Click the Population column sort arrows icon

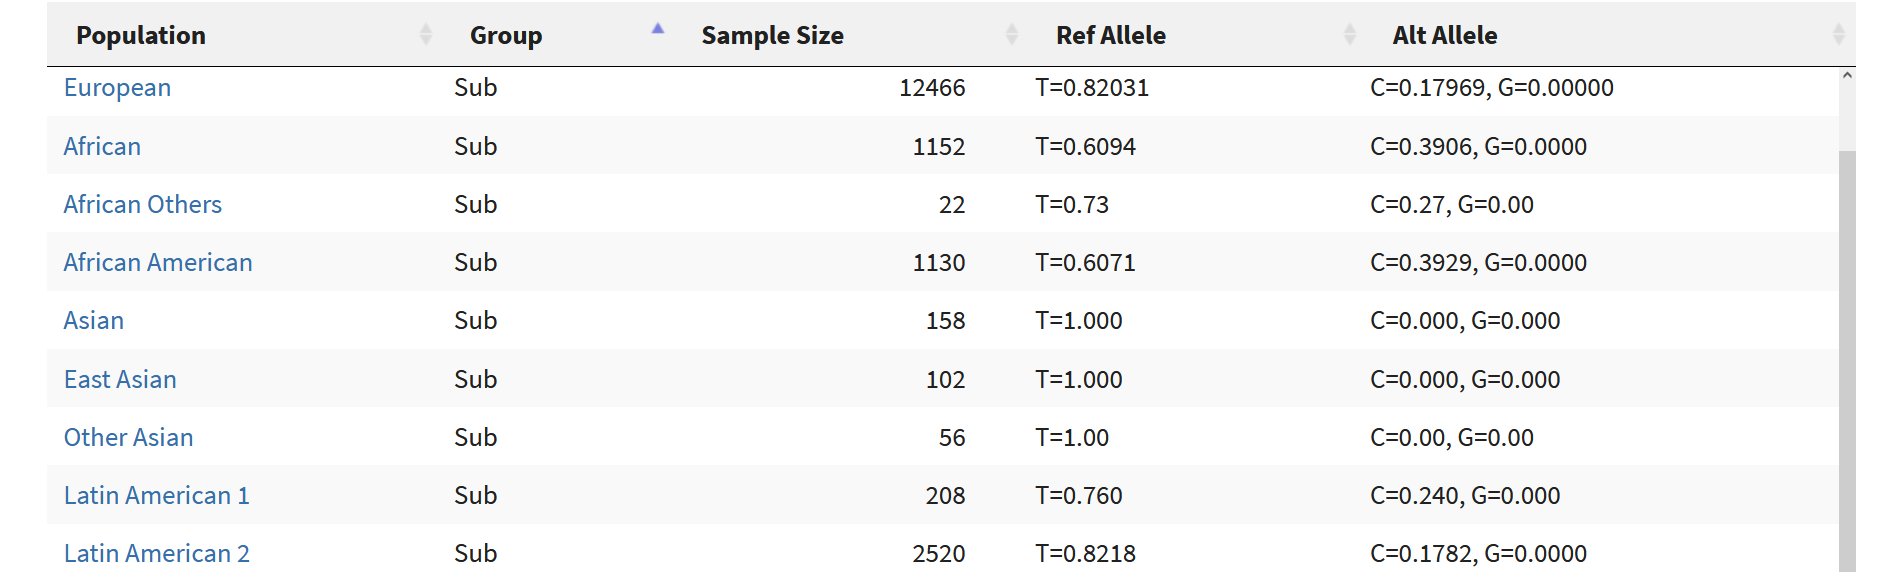[x=426, y=35]
